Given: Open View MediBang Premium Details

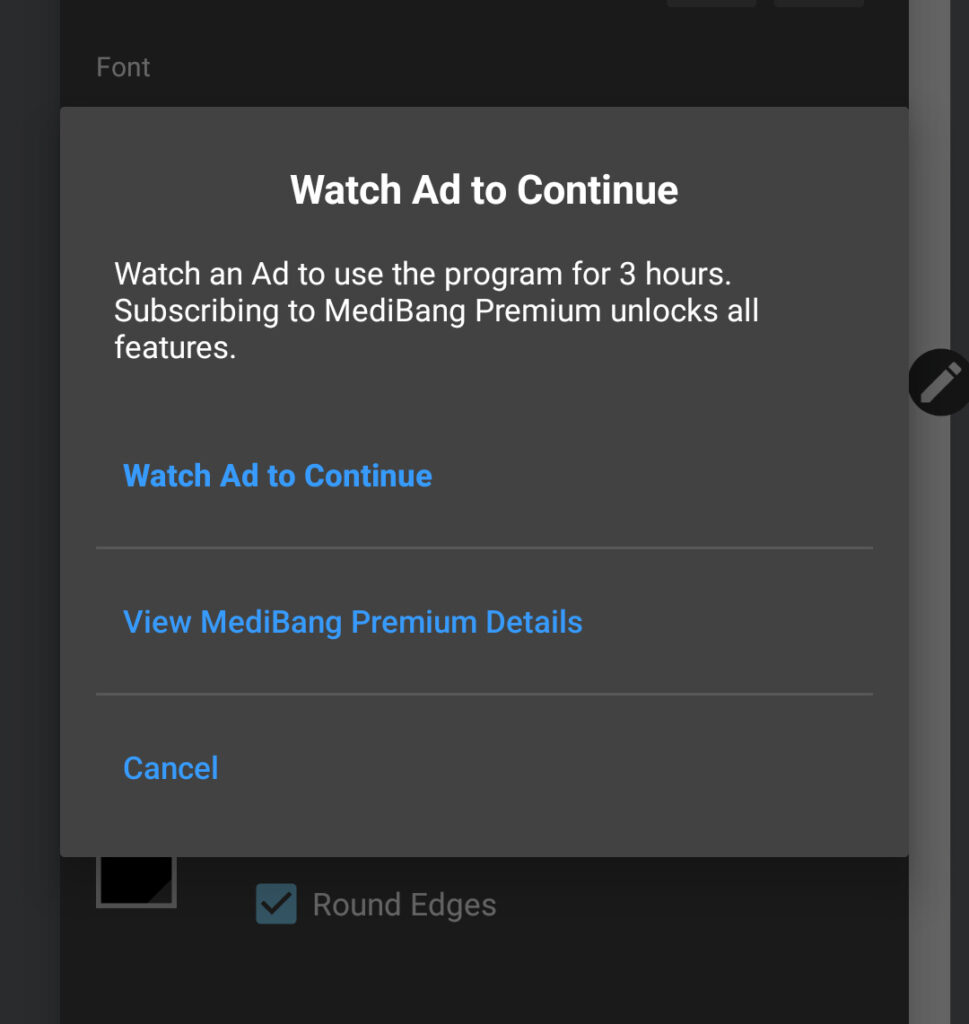Looking at the screenshot, I should pyautogui.click(x=352, y=622).
